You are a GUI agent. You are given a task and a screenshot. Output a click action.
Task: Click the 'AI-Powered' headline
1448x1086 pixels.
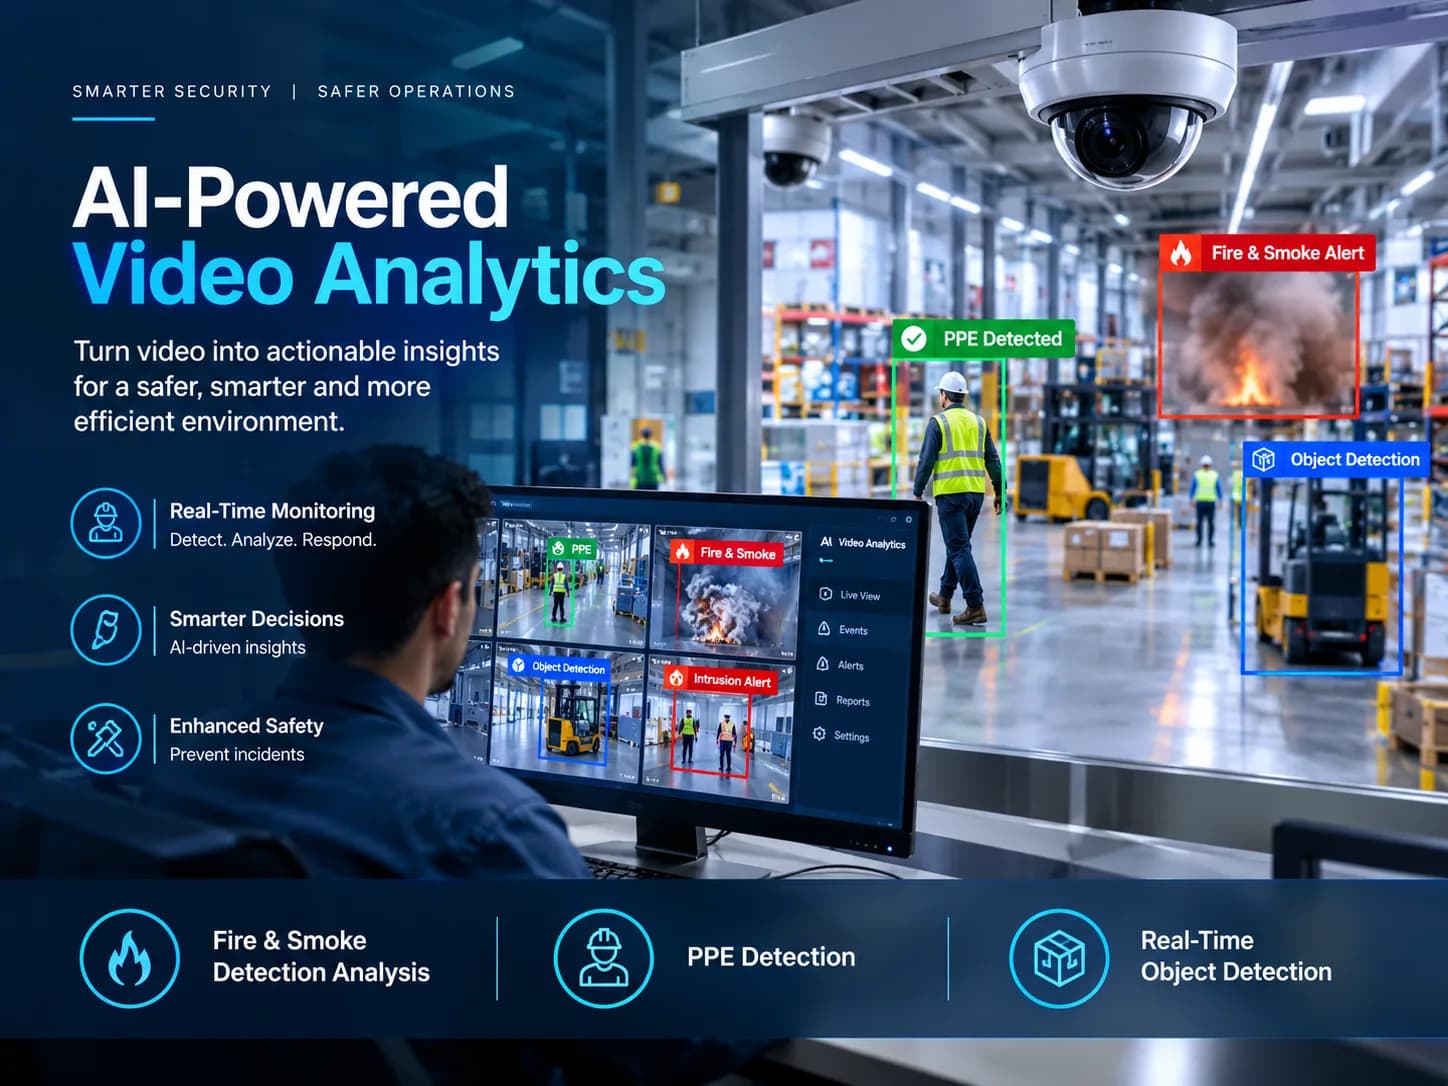[291, 197]
